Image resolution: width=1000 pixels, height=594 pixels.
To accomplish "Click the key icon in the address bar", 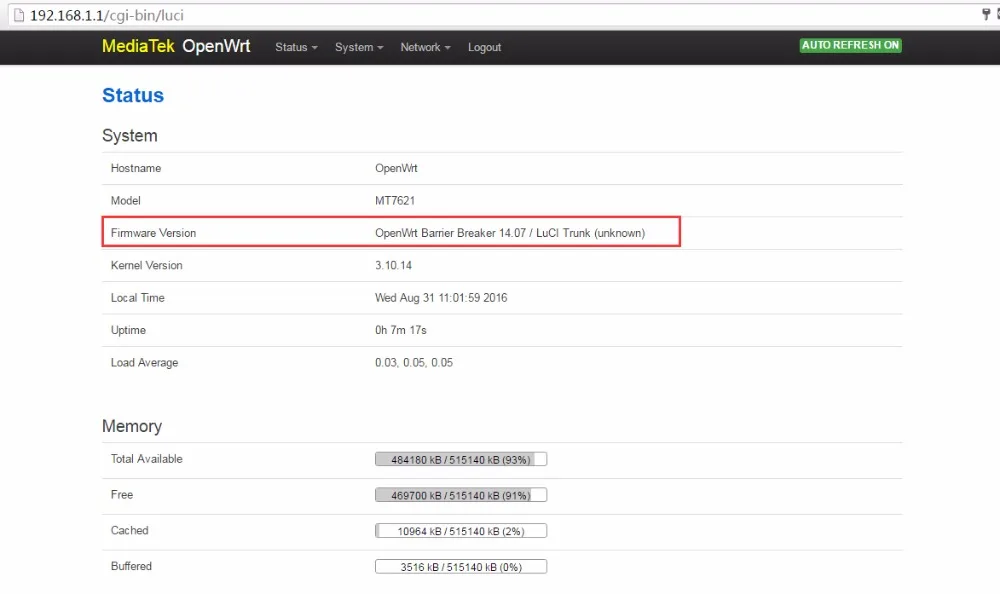I will 986,15.
